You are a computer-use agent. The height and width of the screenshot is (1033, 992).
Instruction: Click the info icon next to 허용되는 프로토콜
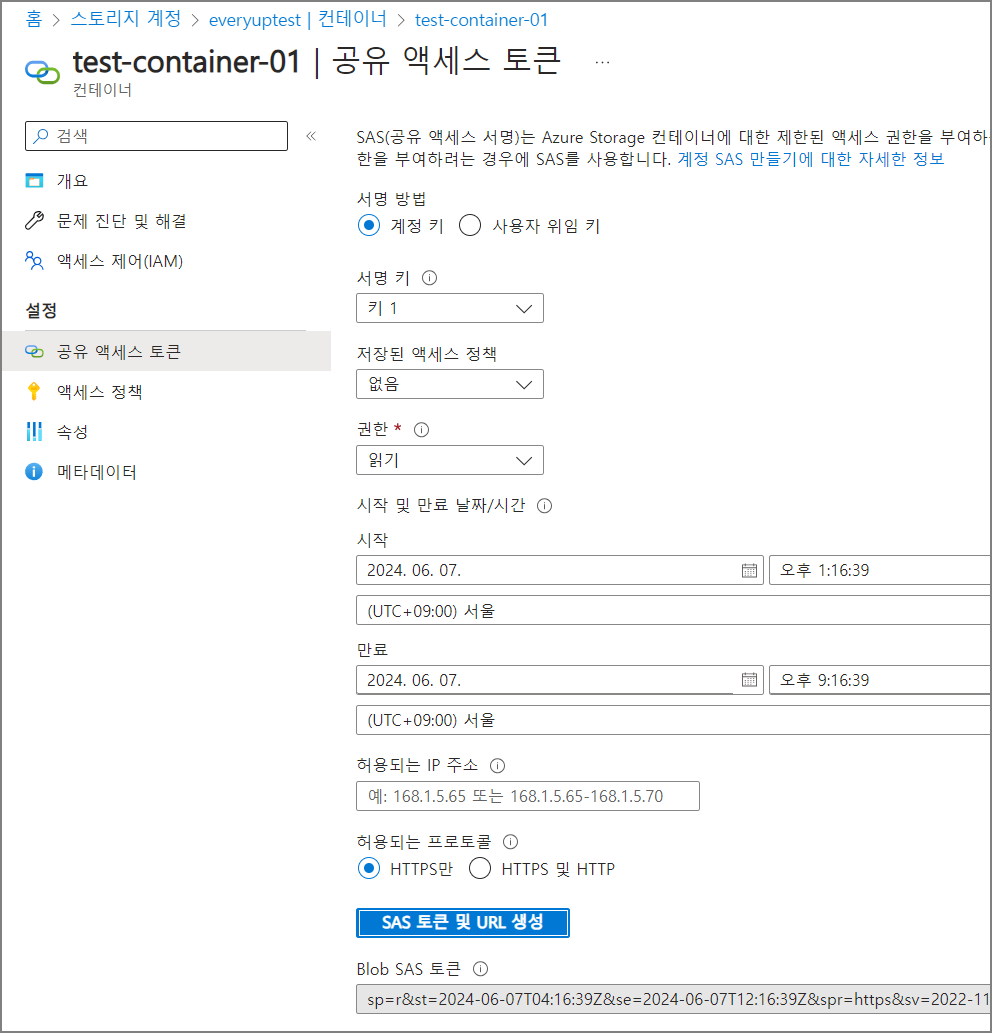(510, 842)
